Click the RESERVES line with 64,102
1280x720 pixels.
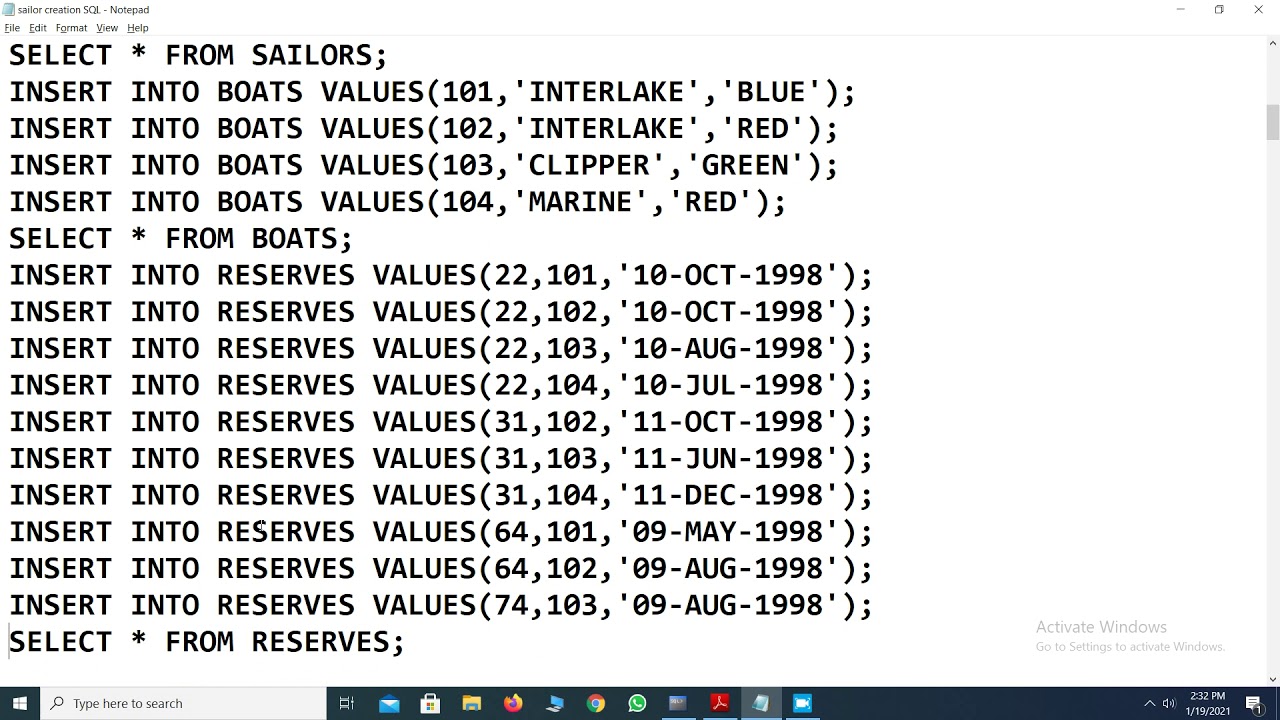[441, 569]
